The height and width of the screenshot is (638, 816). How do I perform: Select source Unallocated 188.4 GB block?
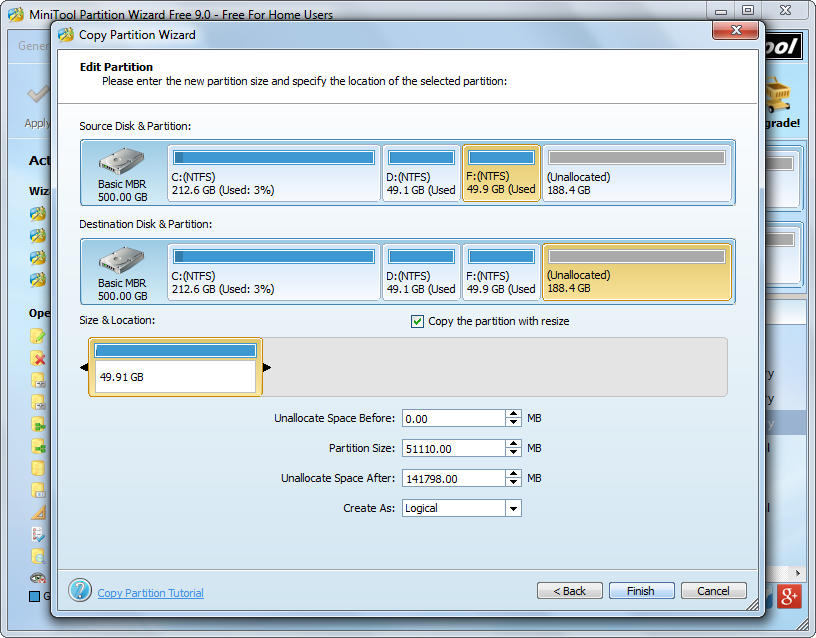tap(637, 173)
